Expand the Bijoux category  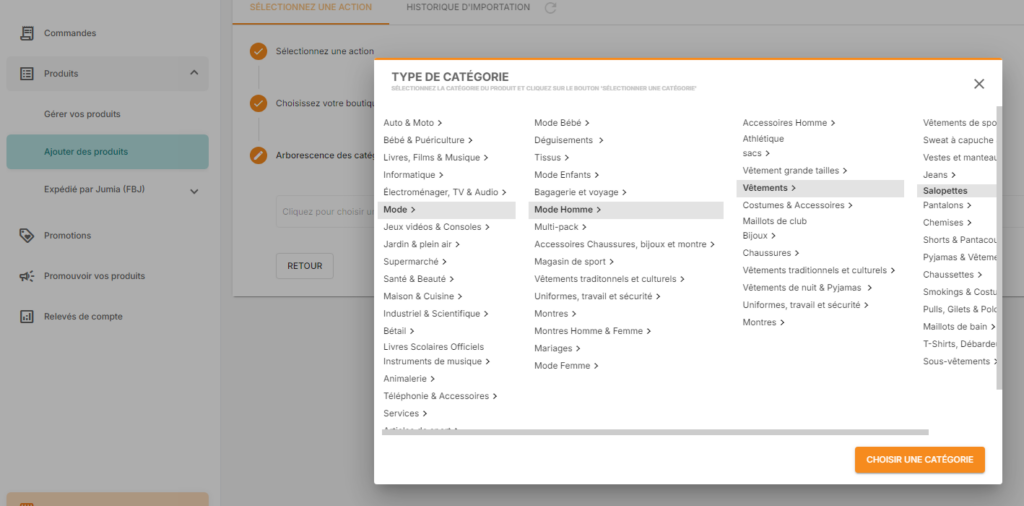pos(759,236)
